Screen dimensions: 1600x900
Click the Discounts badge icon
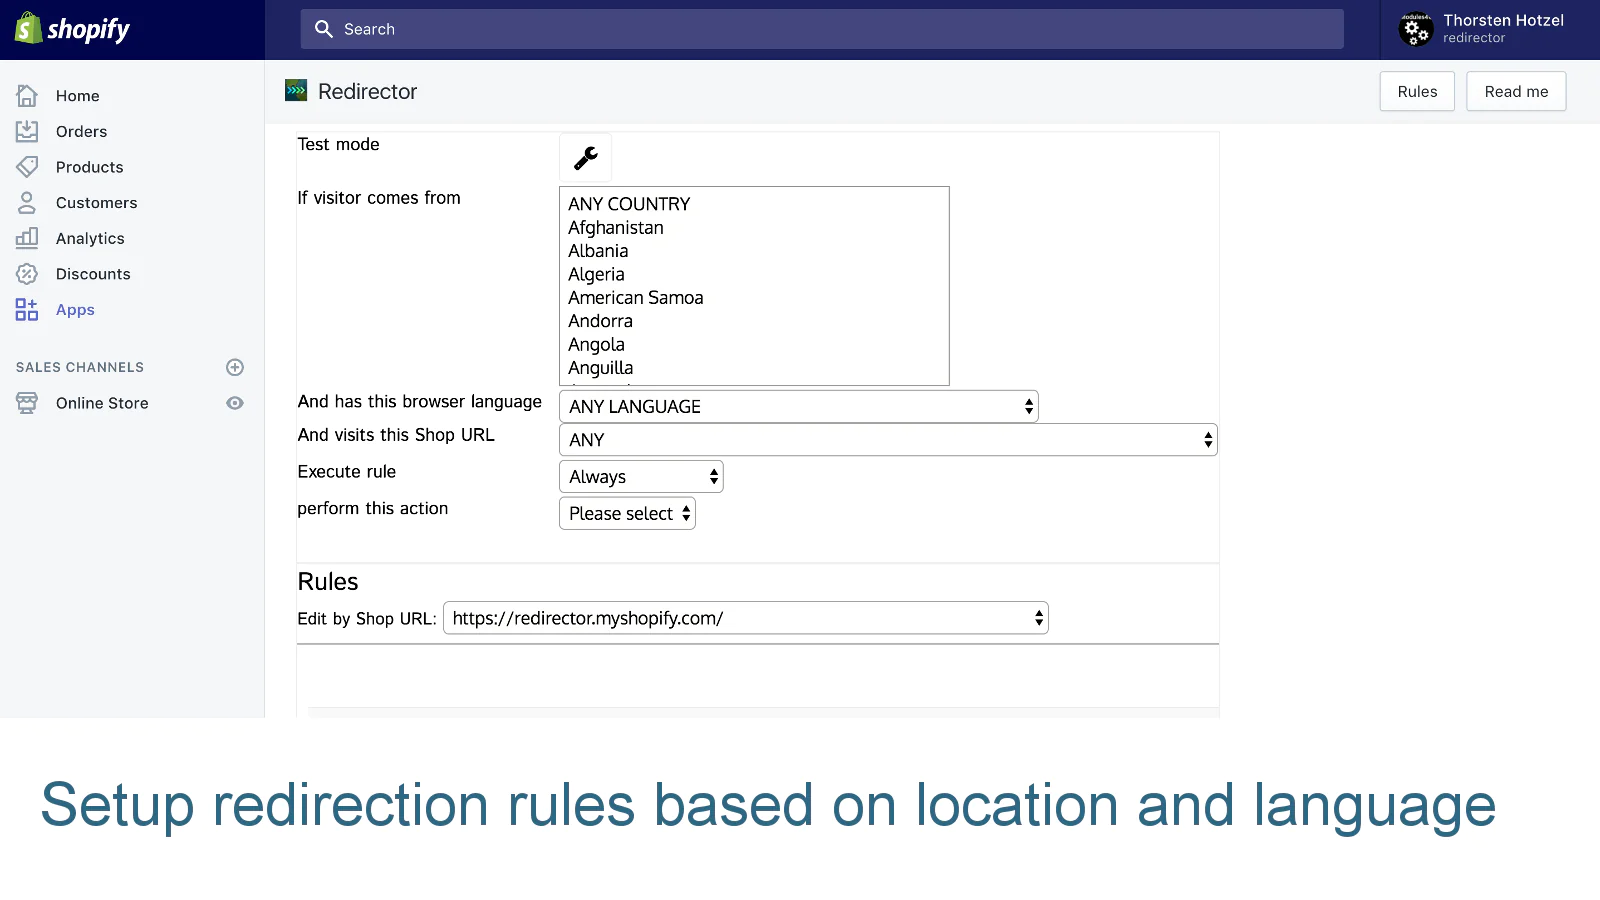(x=27, y=274)
